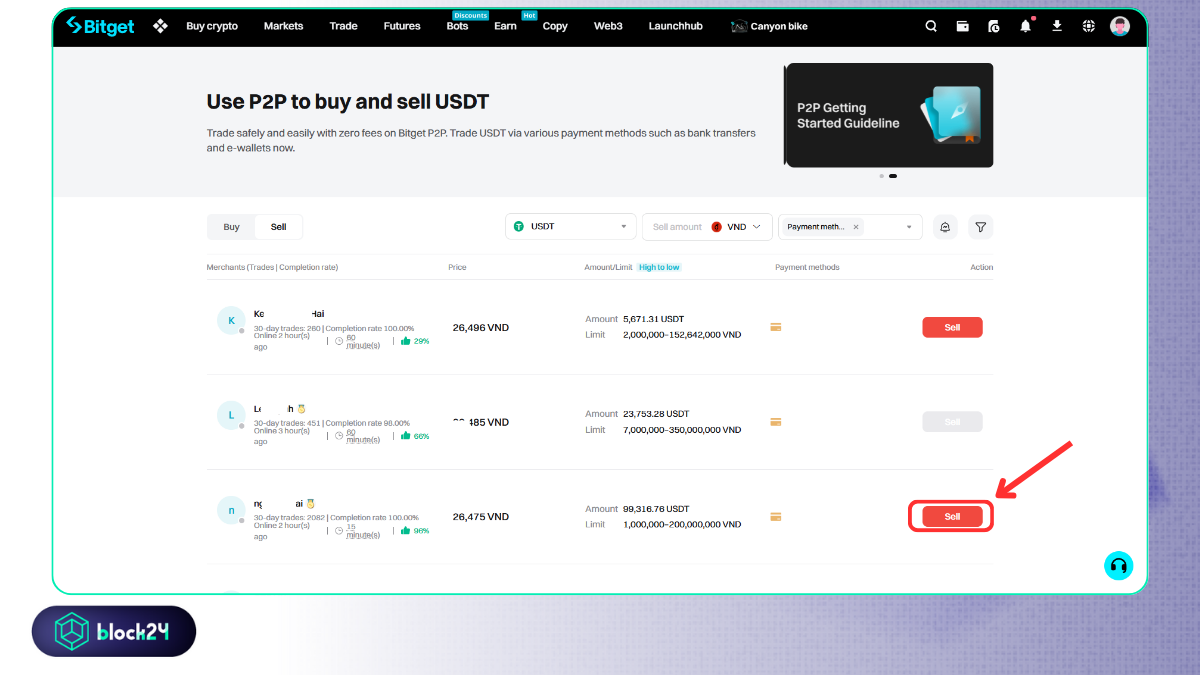Open the search magnifier icon
This screenshot has width=1200, height=675.
(x=931, y=27)
